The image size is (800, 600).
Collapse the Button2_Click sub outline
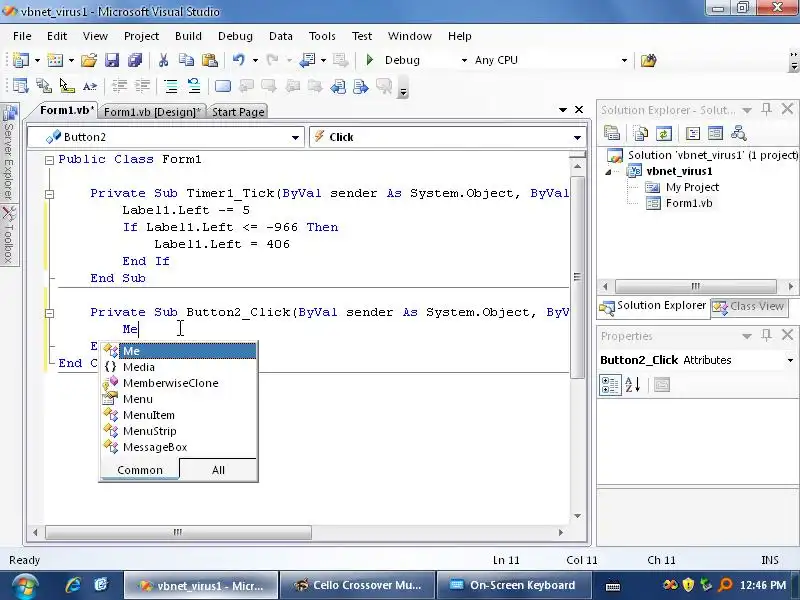point(49,313)
